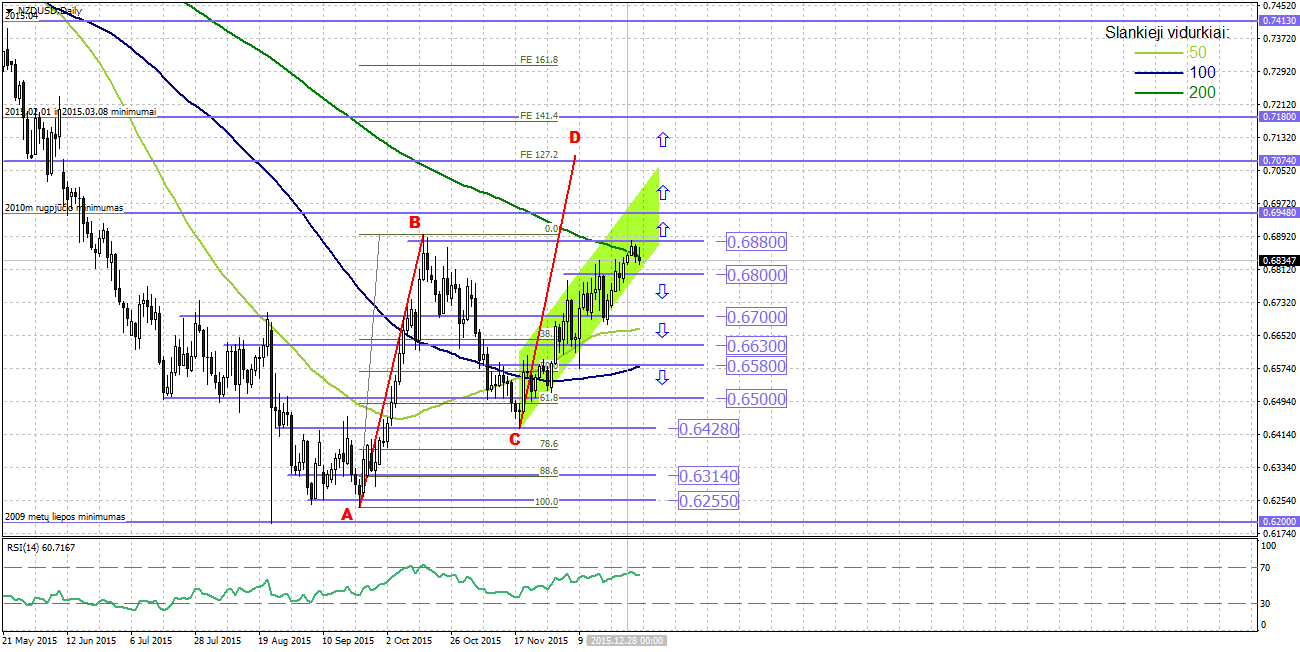Click the FE 161.8 expansion label

pos(539,60)
